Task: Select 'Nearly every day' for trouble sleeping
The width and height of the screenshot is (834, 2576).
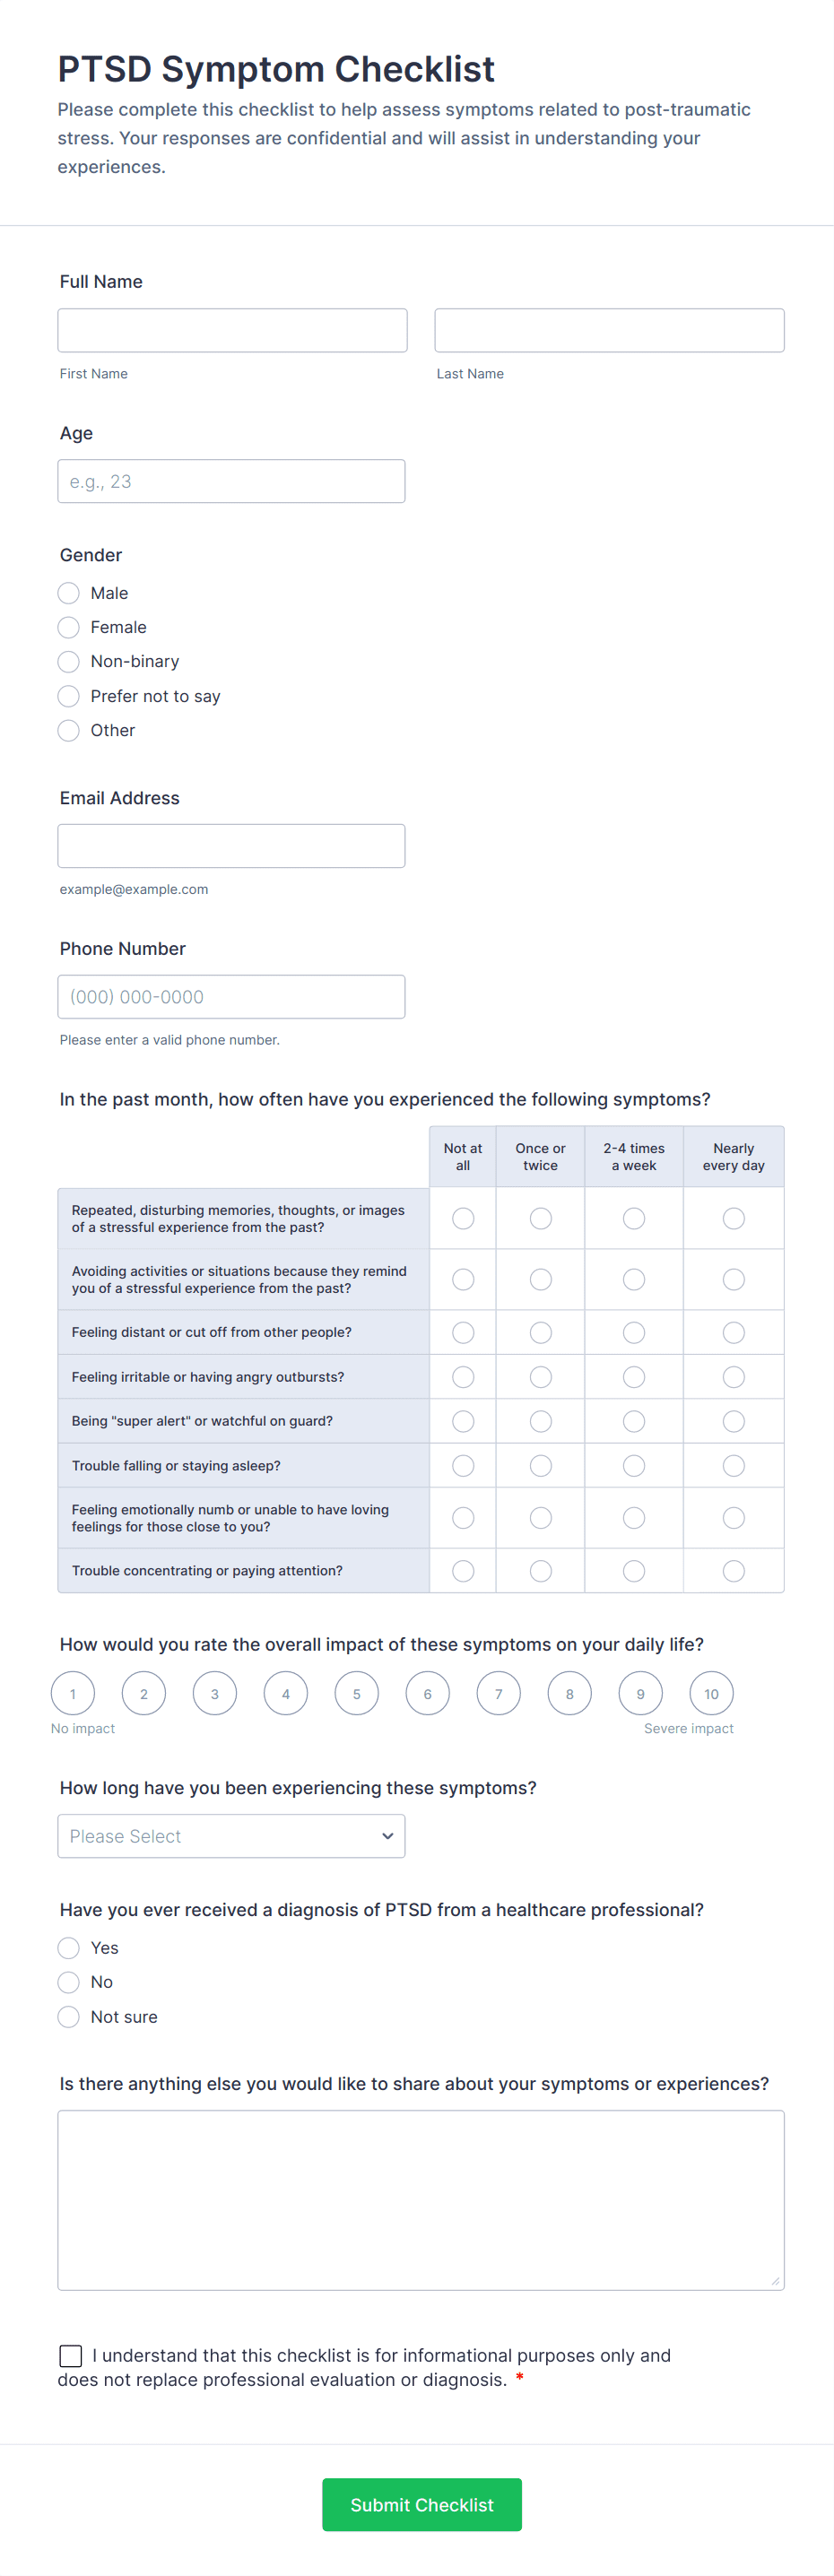Action: coord(733,1465)
